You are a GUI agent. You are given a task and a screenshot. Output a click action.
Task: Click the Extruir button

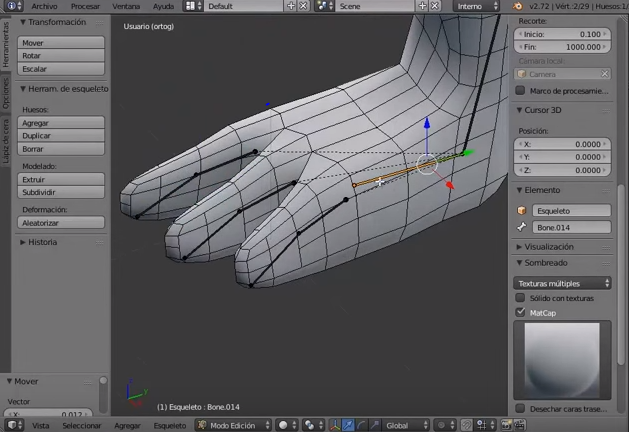coord(61,179)
